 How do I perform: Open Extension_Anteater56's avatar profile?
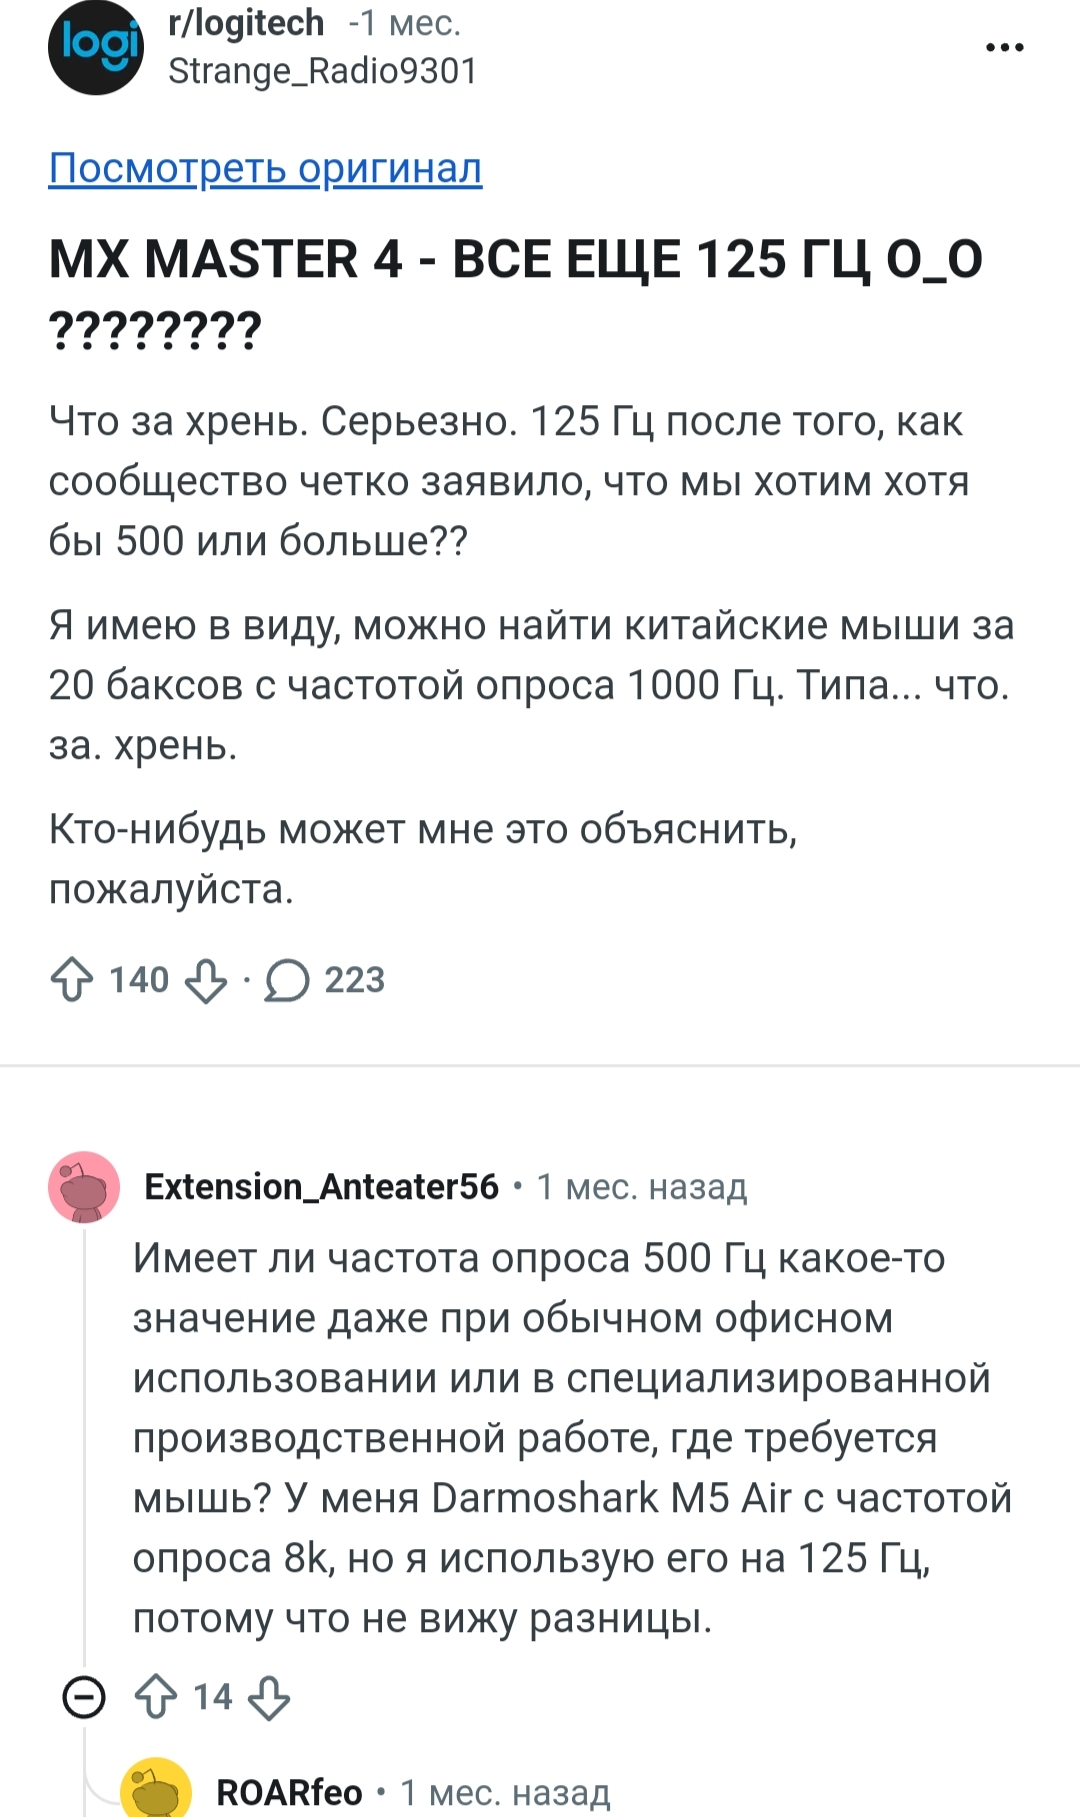tap(84, 1187)
